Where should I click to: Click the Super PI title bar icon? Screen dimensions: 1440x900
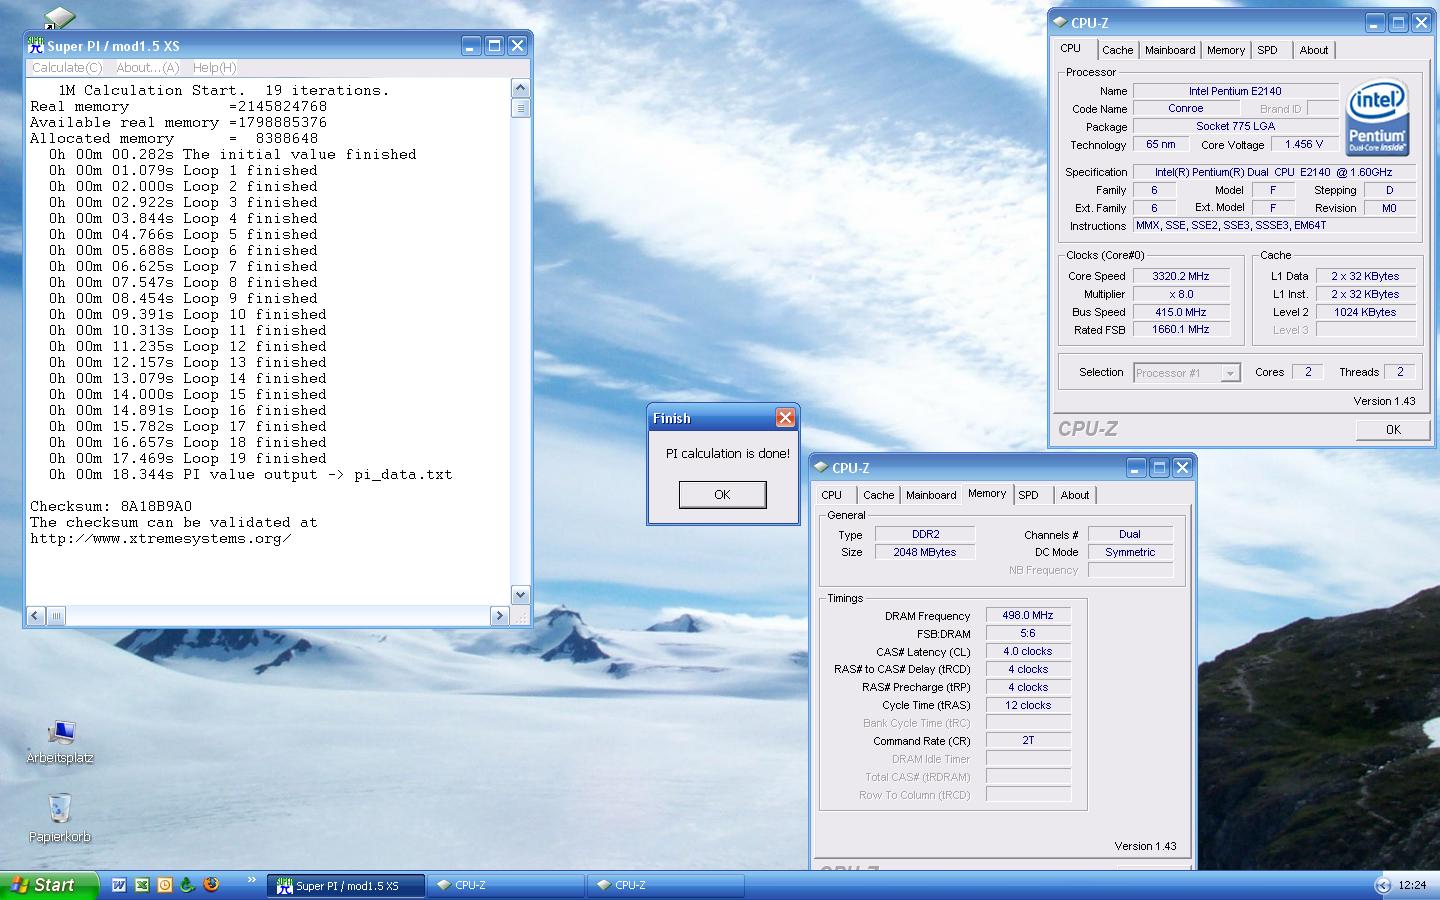[36, 45]
